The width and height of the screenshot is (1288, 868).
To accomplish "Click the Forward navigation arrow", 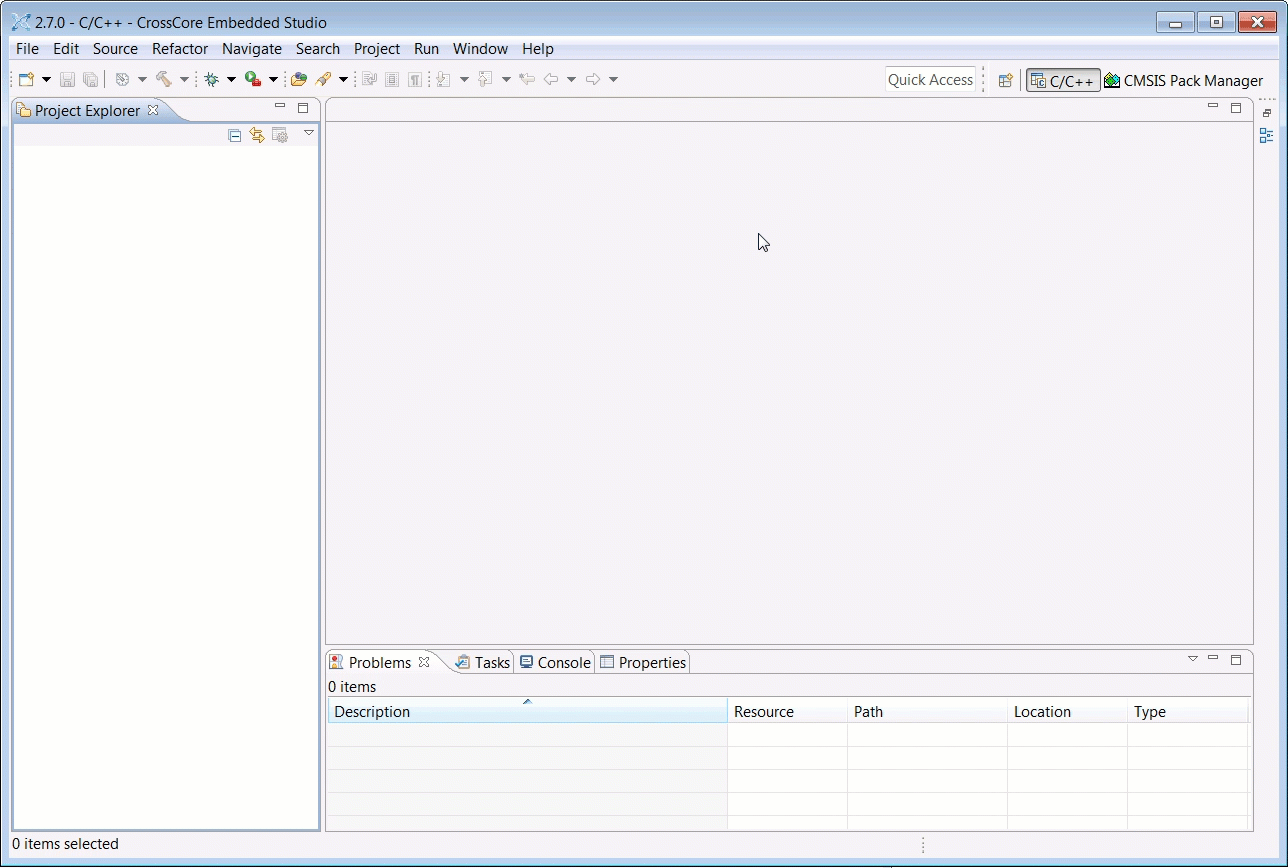I will coord(593,79).
